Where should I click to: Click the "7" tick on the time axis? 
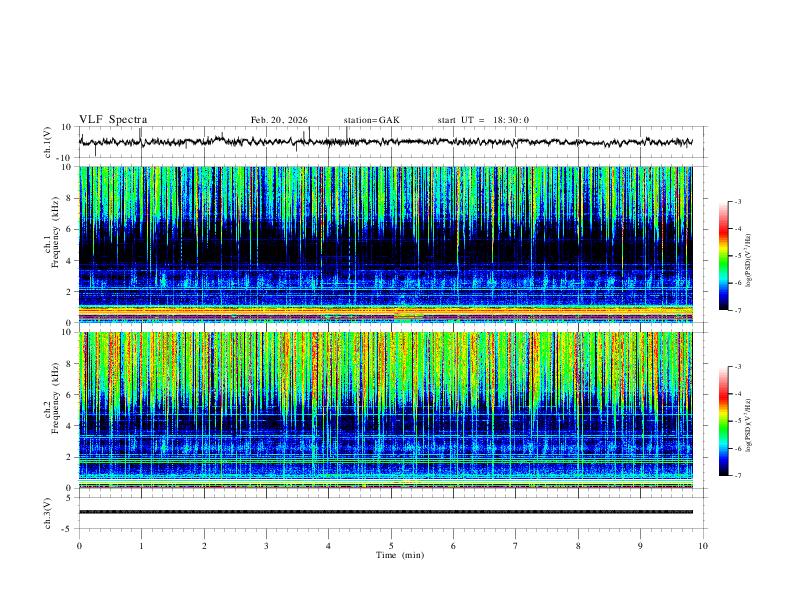pyautogui.click(x=516, y=546)
